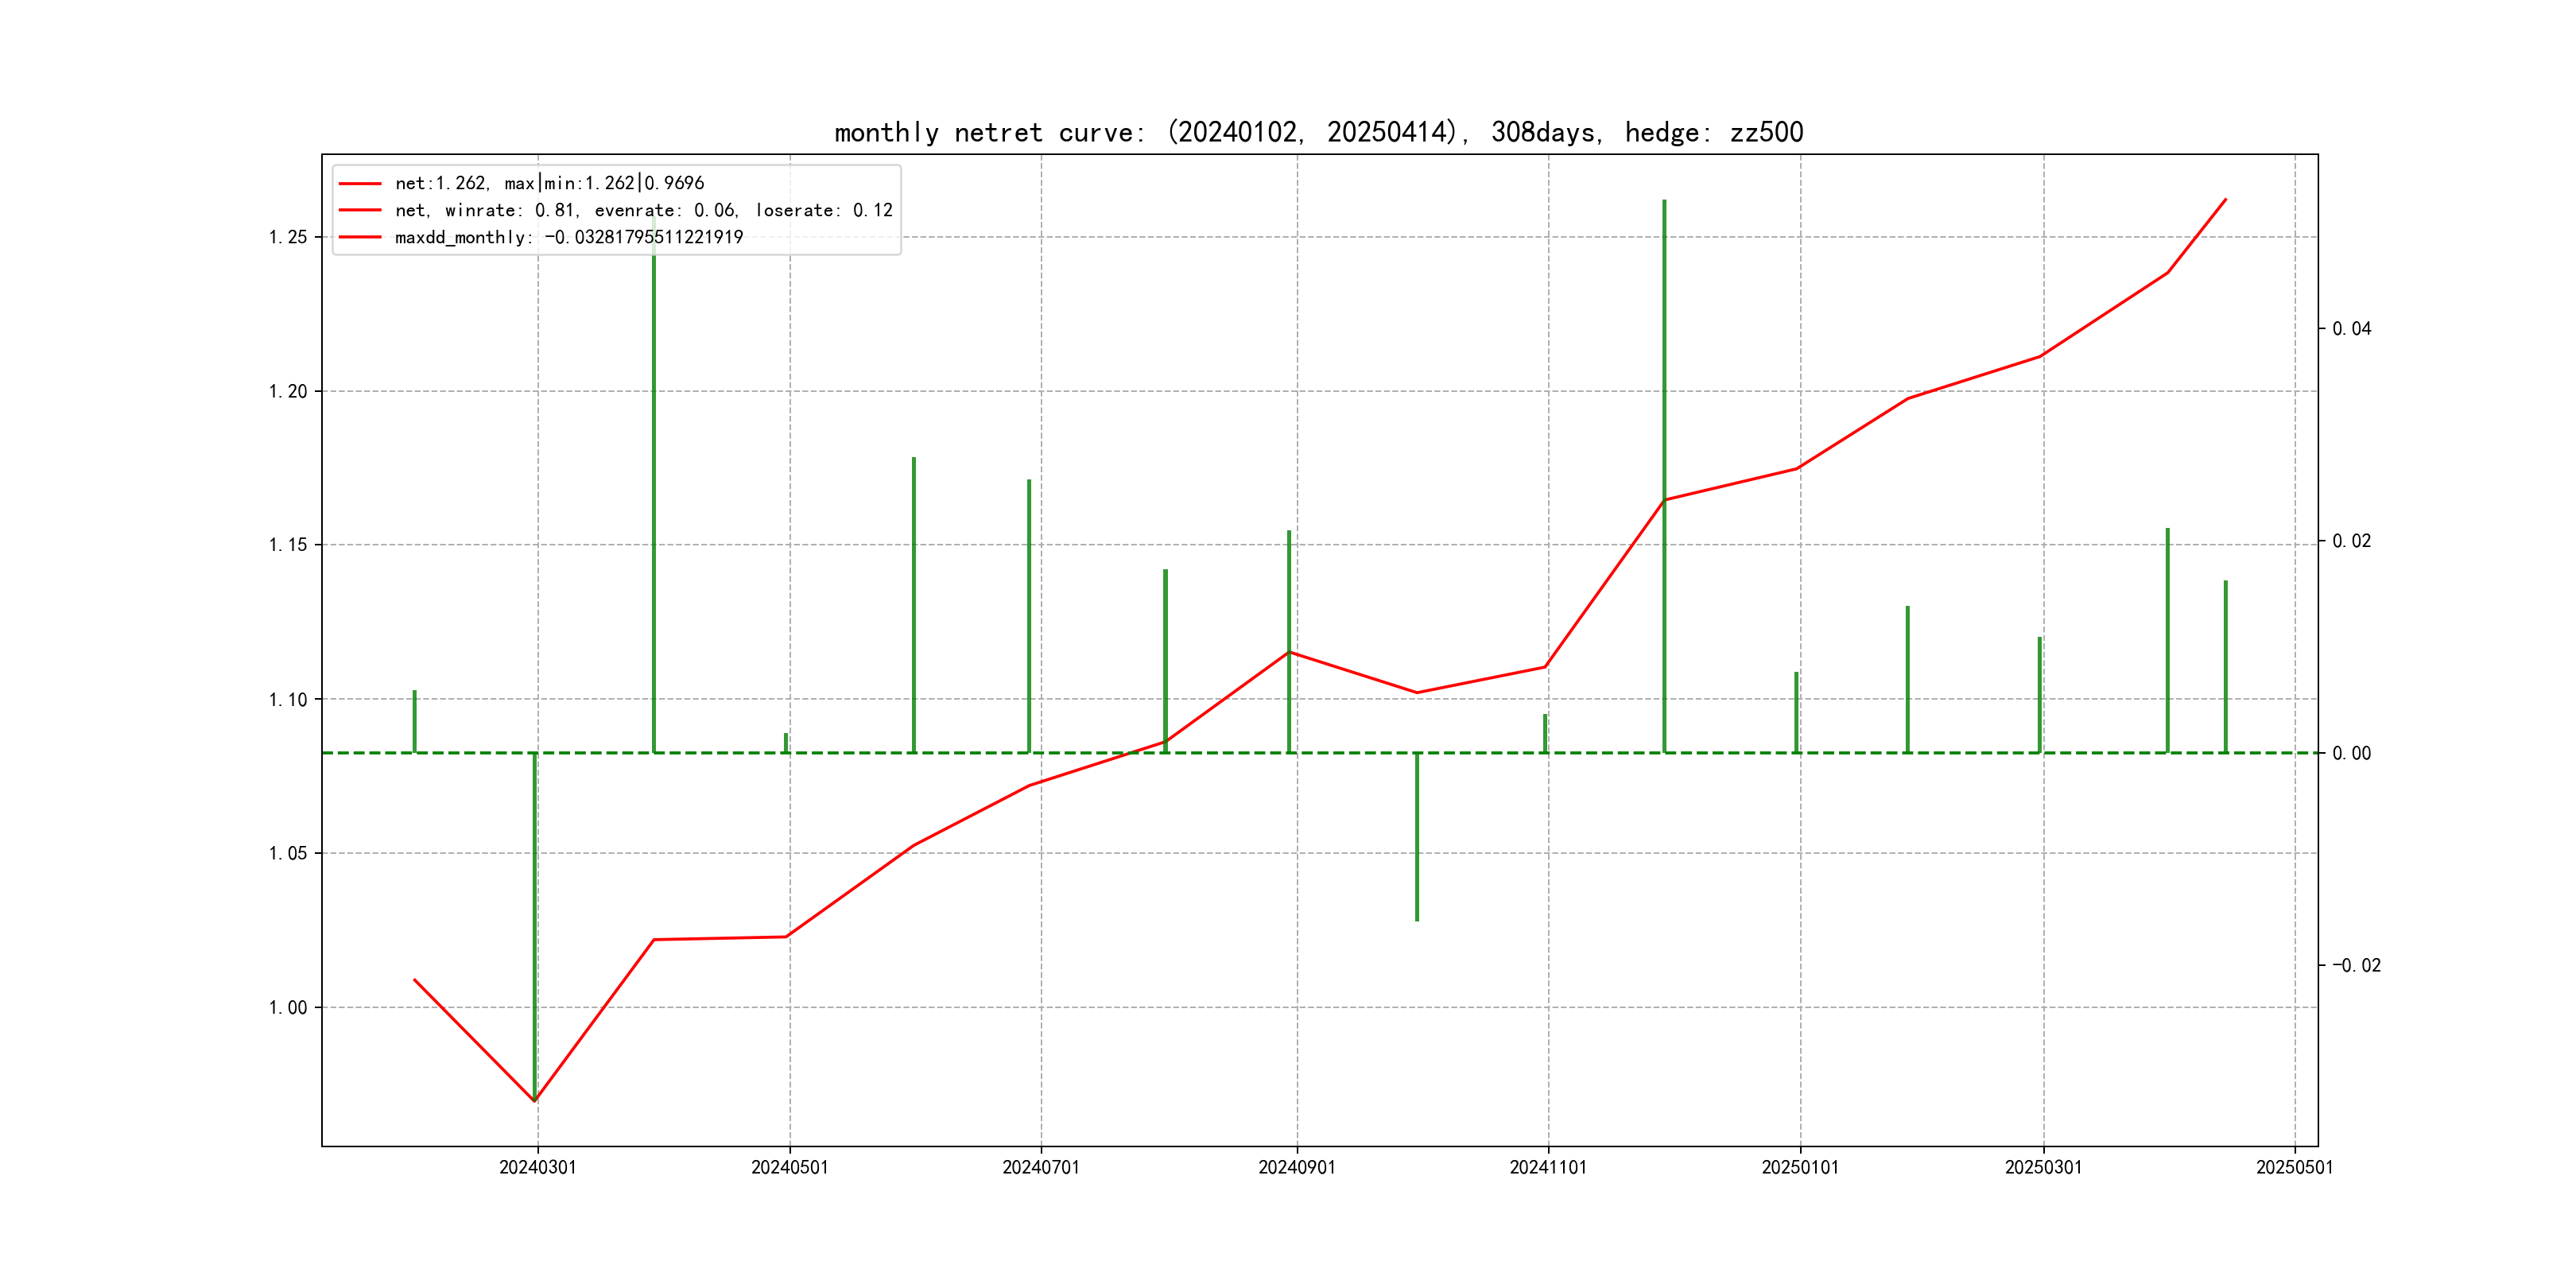The height and width of the screenshot is (1288, 2576).
Task: Click the 'net:1.262, max|min' legend entry
Action: [549, 183]
